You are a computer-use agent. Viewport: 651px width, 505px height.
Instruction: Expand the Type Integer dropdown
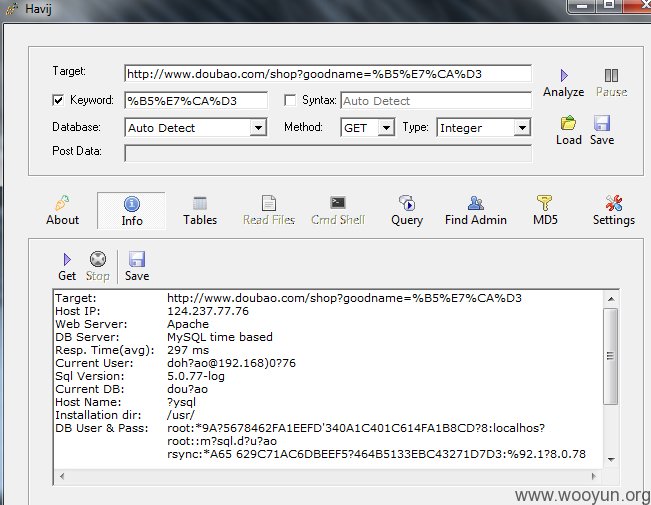tap(522, 127)
